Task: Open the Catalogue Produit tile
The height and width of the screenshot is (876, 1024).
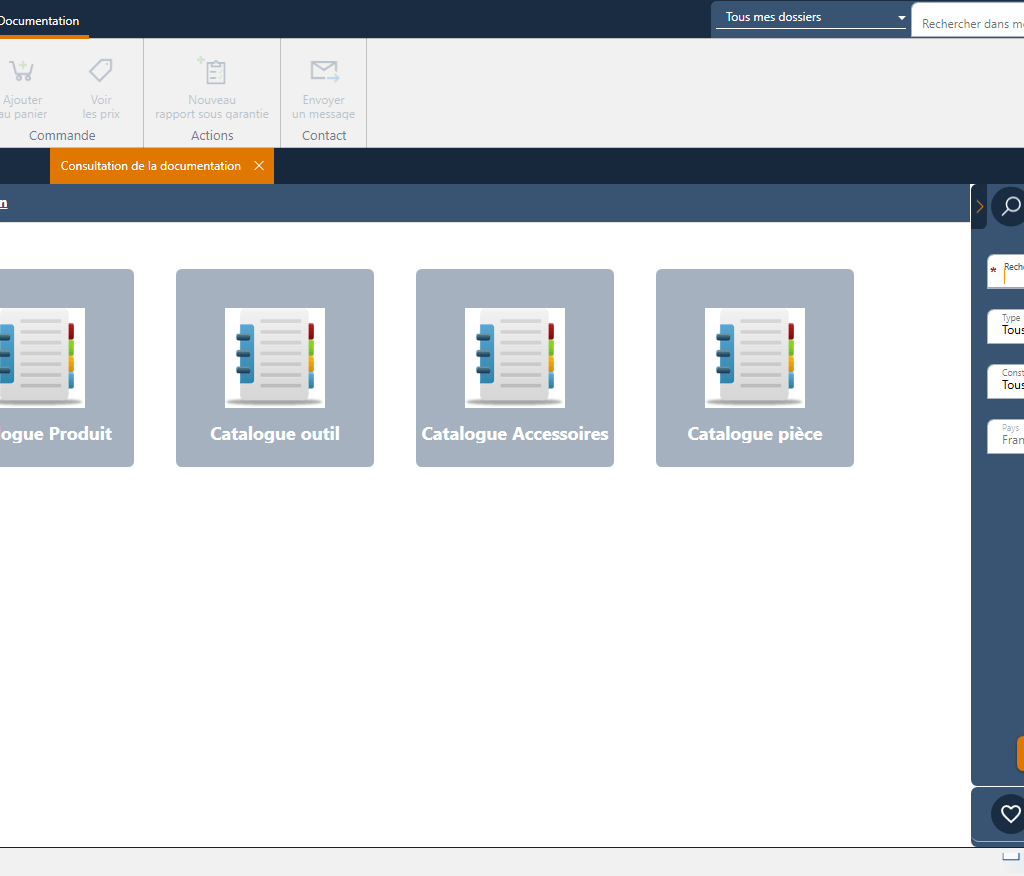Action: (x=60, y=367)
